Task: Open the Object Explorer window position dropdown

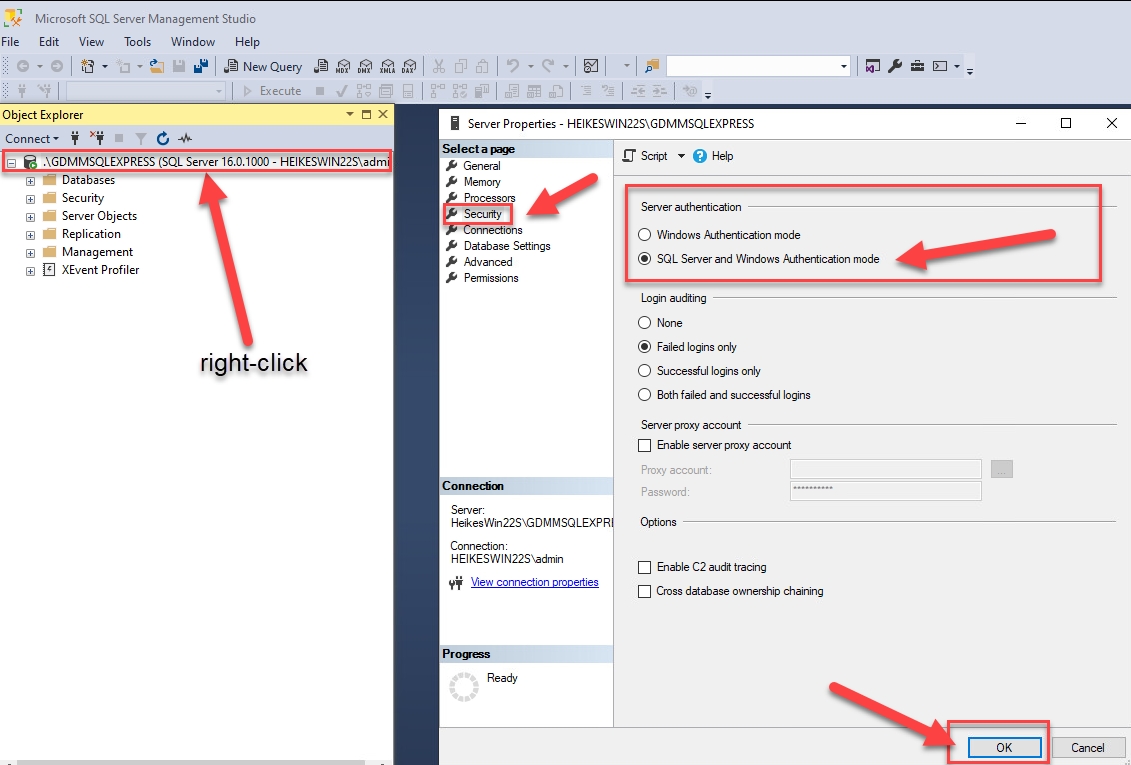Action: click(350, 114)
